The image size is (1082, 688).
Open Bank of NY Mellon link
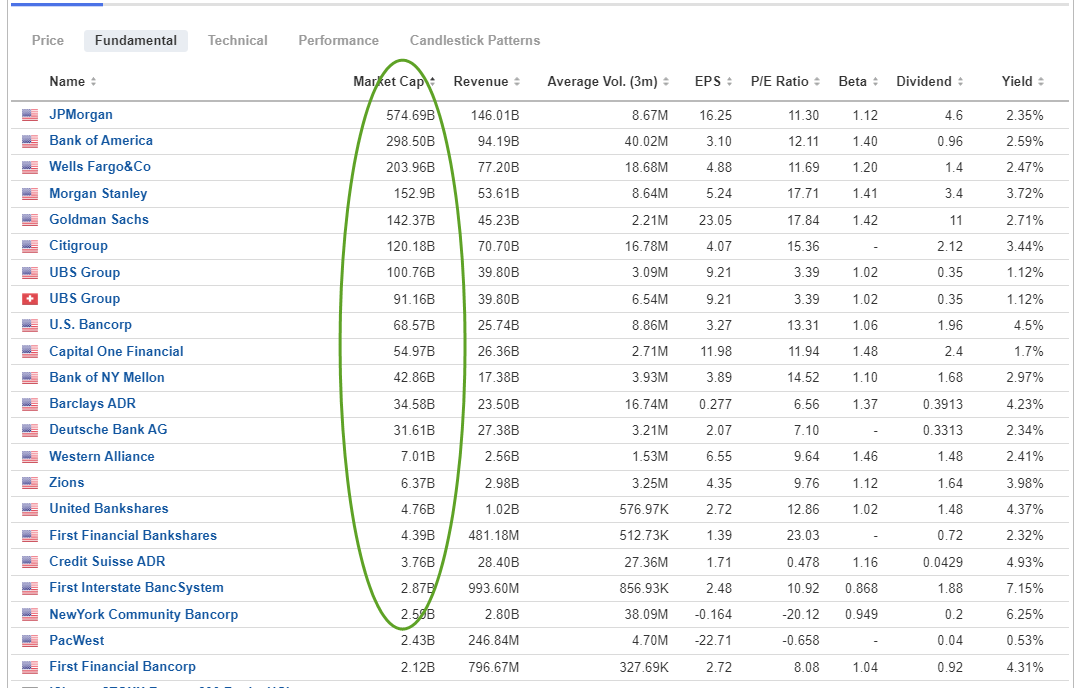pos(107,377)
